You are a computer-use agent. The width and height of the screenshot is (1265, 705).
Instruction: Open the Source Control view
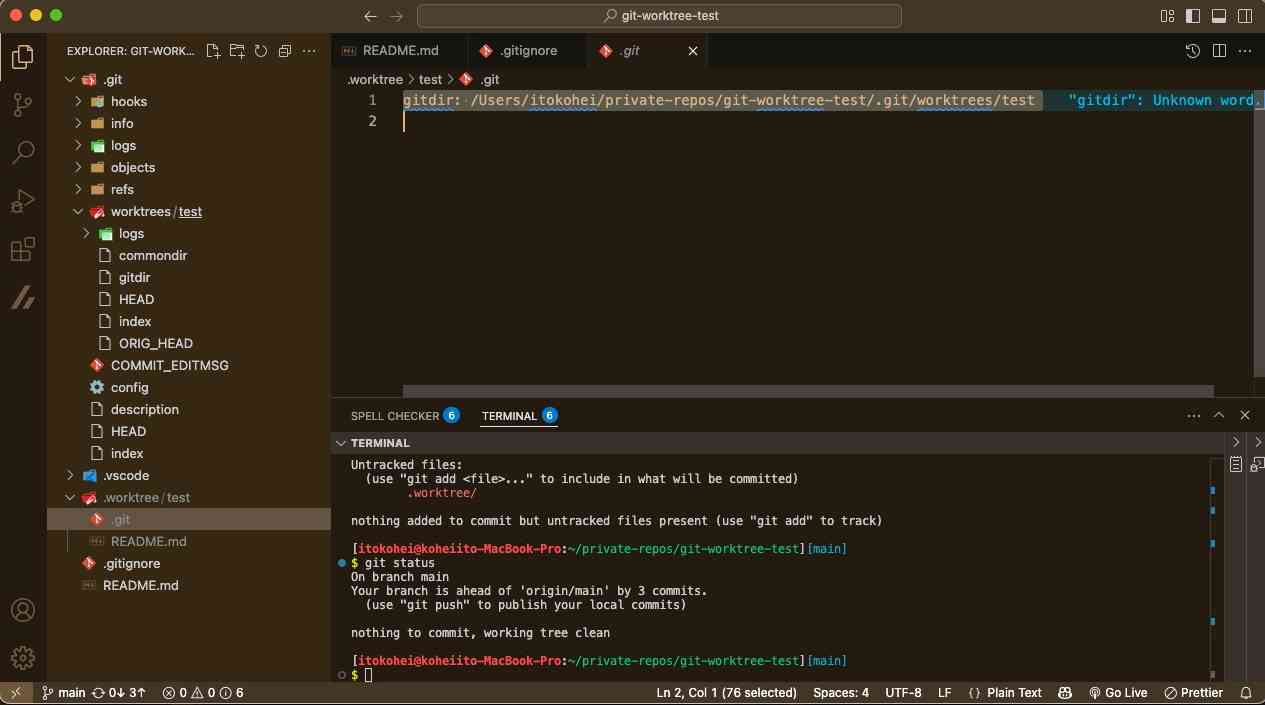pyautogui.click(x=22, y=104)
